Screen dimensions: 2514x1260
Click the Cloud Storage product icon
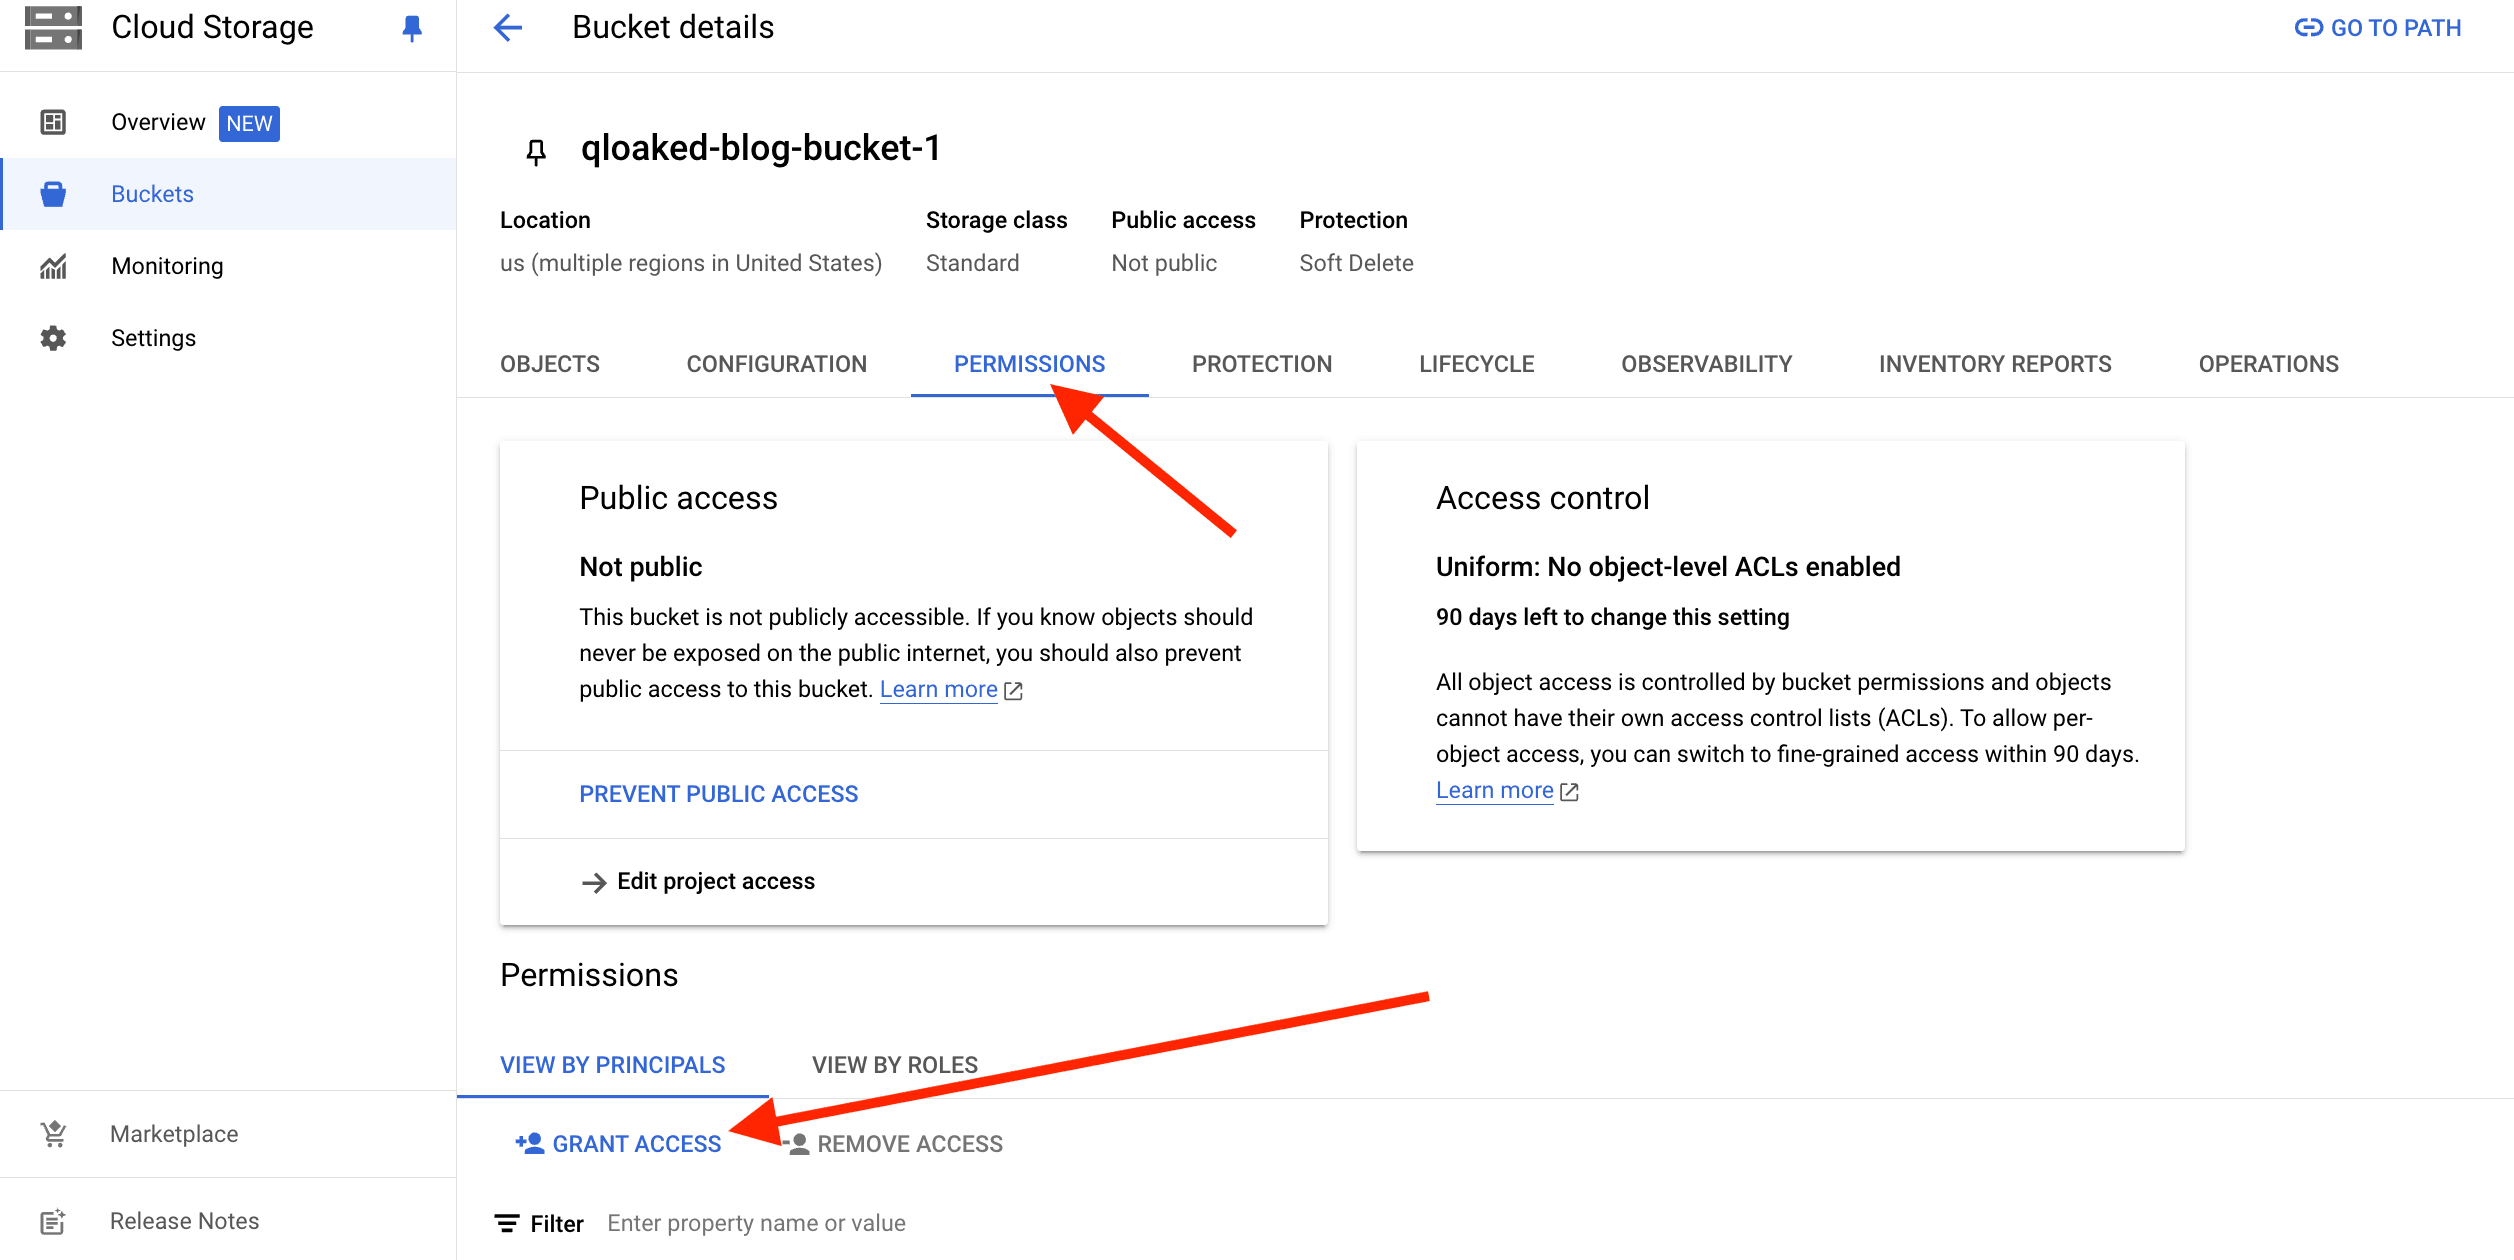click(x=53, y=27)
